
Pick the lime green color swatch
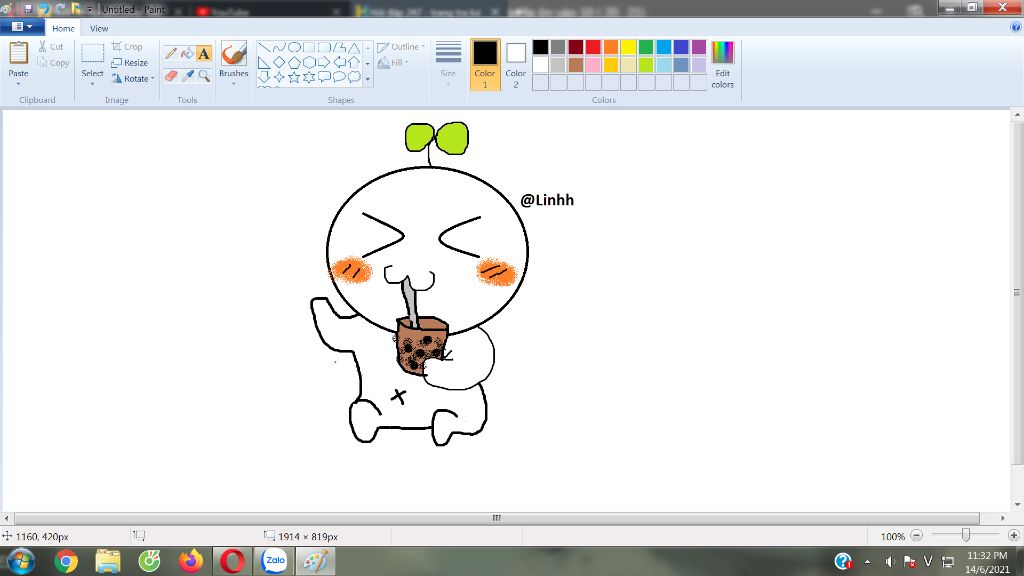[646, 65]
